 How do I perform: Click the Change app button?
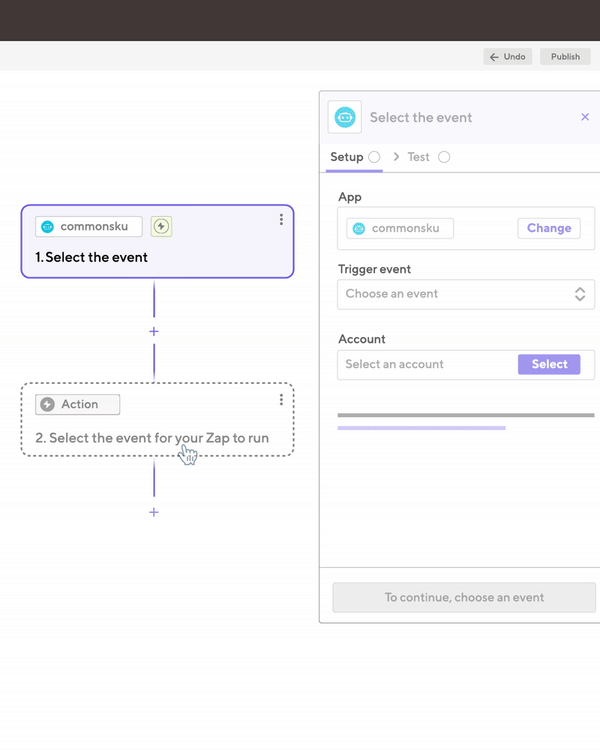click(x=549, y=228)
